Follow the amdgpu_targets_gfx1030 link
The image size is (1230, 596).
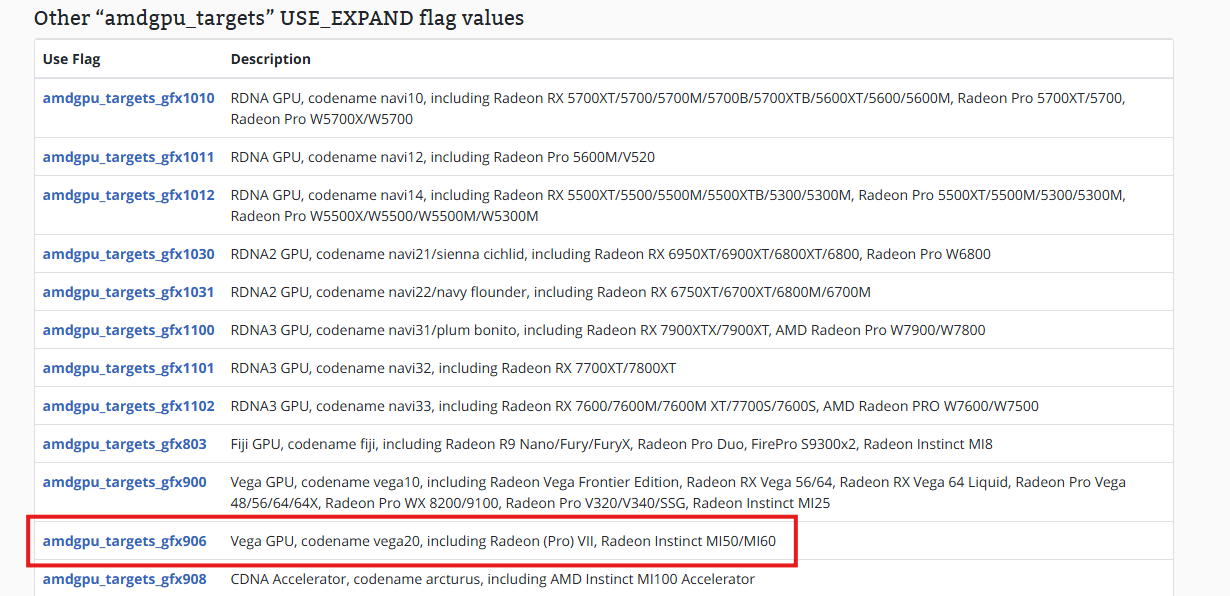(128, 254)
